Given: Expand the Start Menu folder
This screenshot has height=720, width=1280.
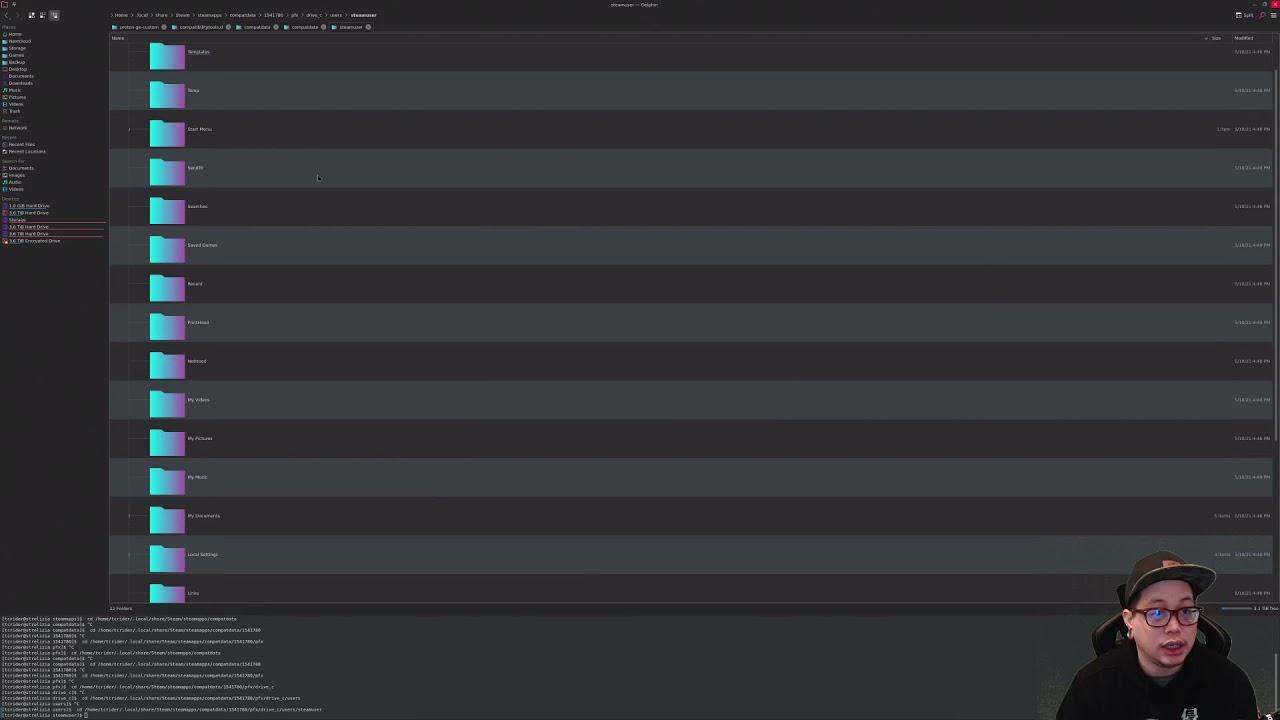Looking at the screenshot, I should [129, 129].
